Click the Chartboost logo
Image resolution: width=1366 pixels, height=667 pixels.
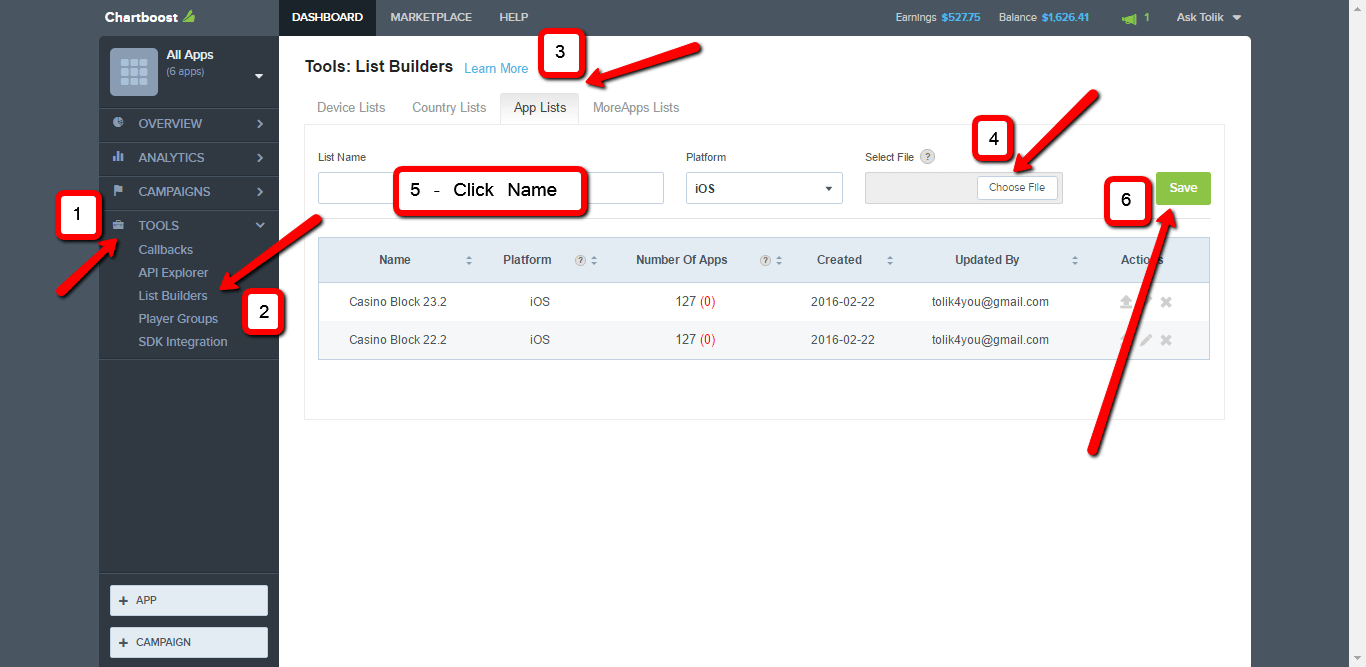tap(150, 17)
